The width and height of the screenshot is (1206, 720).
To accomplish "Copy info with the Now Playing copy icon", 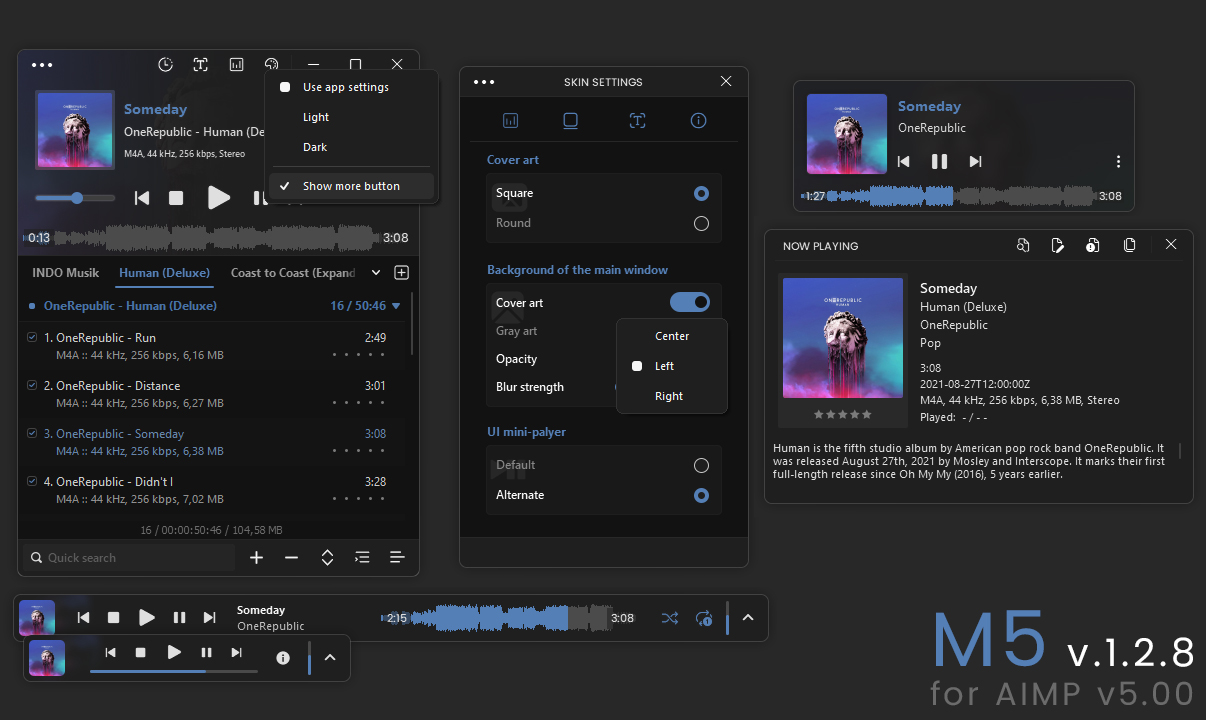I will (1129, 245).
